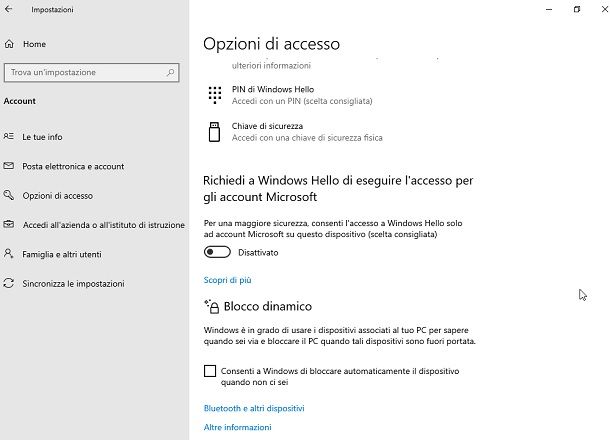Open the Scopri di più link
The height and width of the screenshot is (440, 610).
[228, 280]
